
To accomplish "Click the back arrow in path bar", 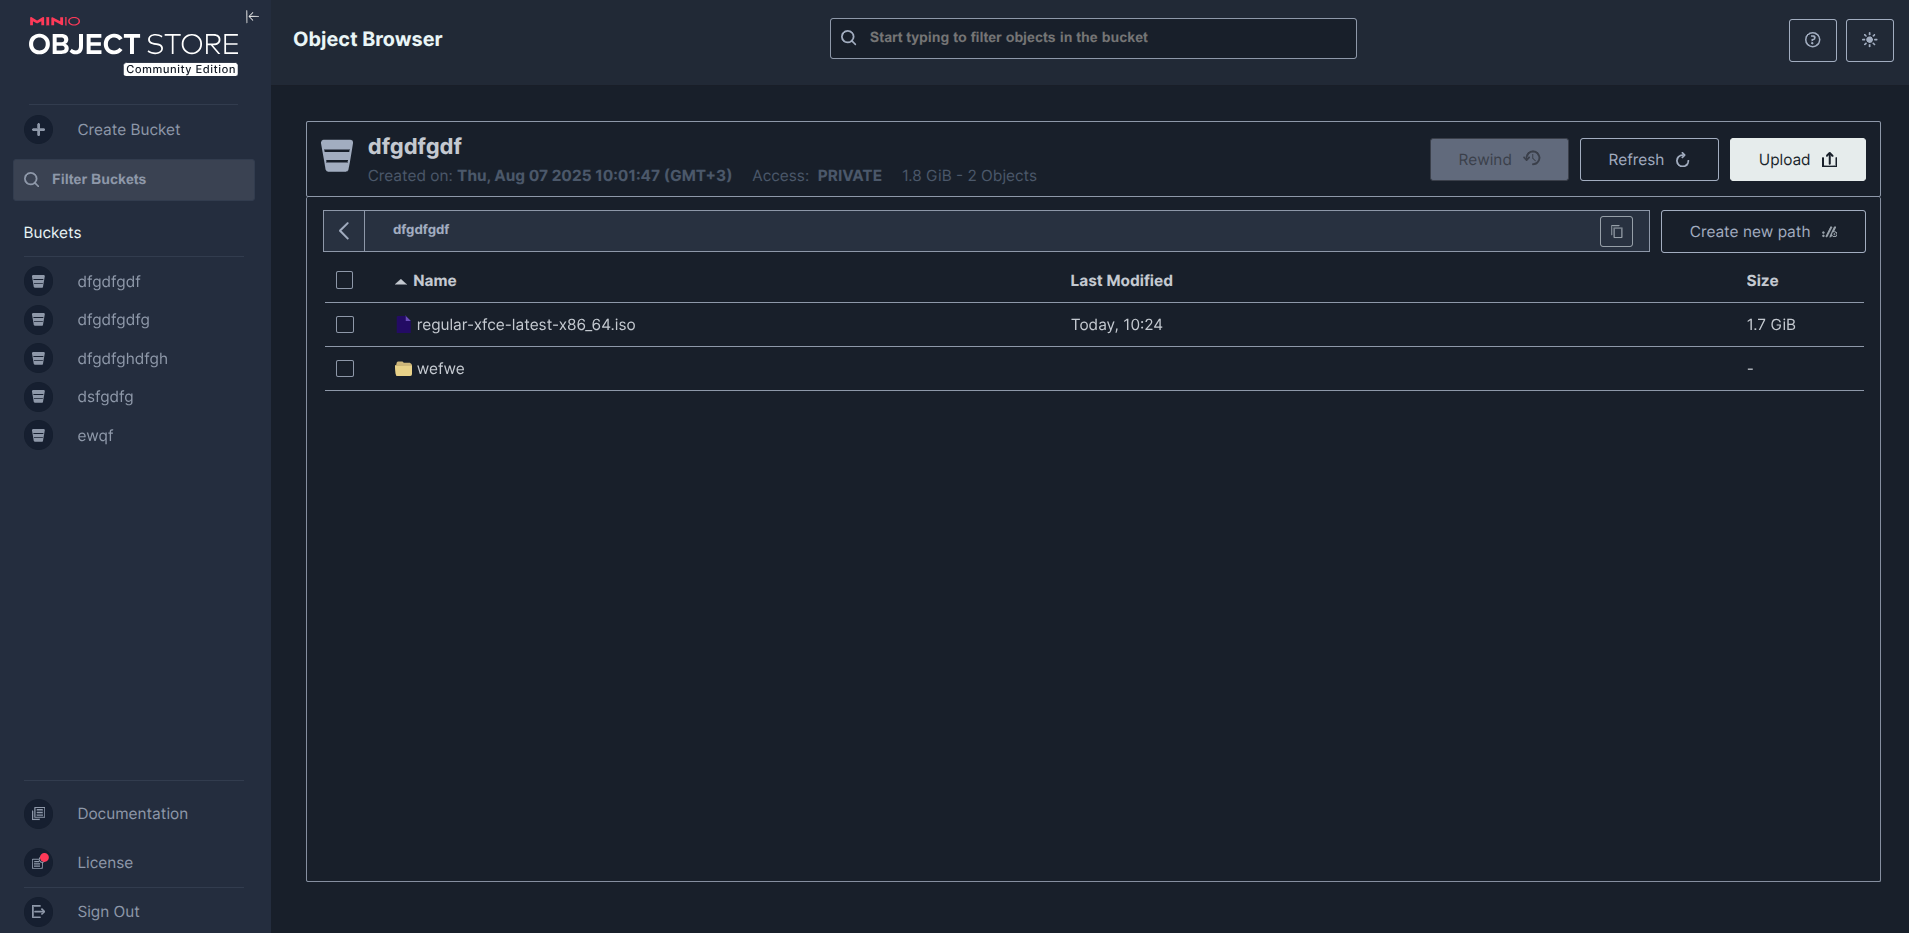I will pos(344,231).
